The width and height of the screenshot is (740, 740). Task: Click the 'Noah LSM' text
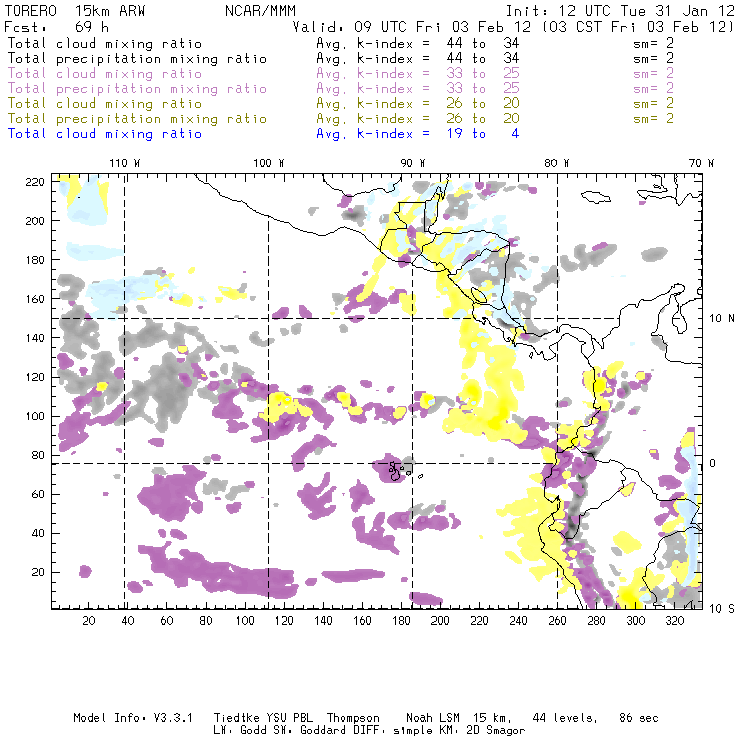pos(433,718)
